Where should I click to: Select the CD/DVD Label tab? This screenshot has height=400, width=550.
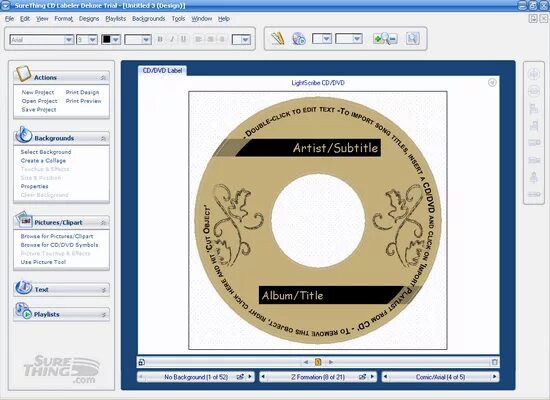point(162,71)
